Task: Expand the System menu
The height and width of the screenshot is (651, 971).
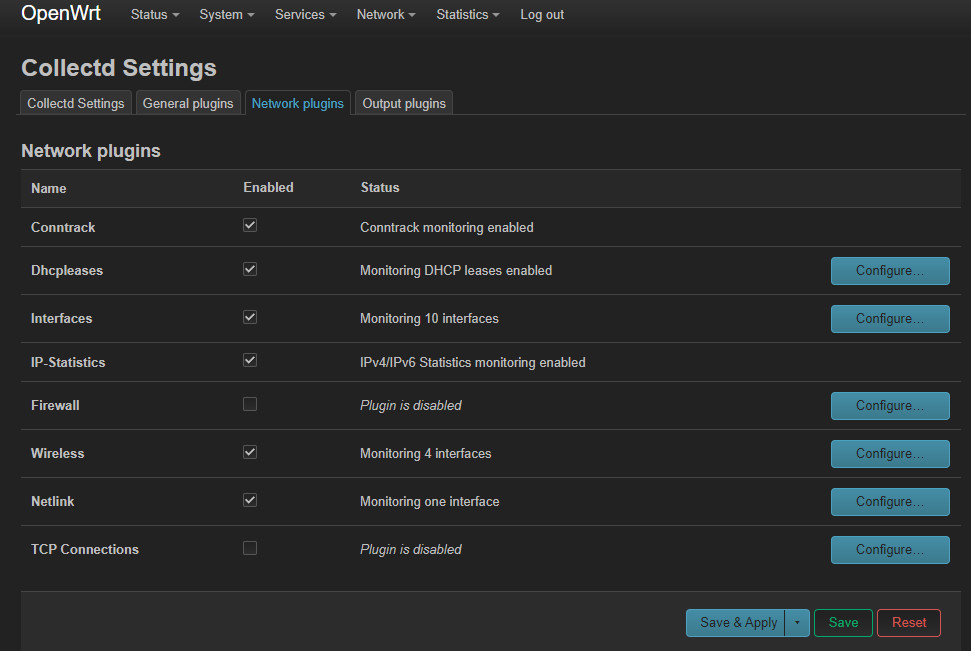Action: tap(226, 15)
